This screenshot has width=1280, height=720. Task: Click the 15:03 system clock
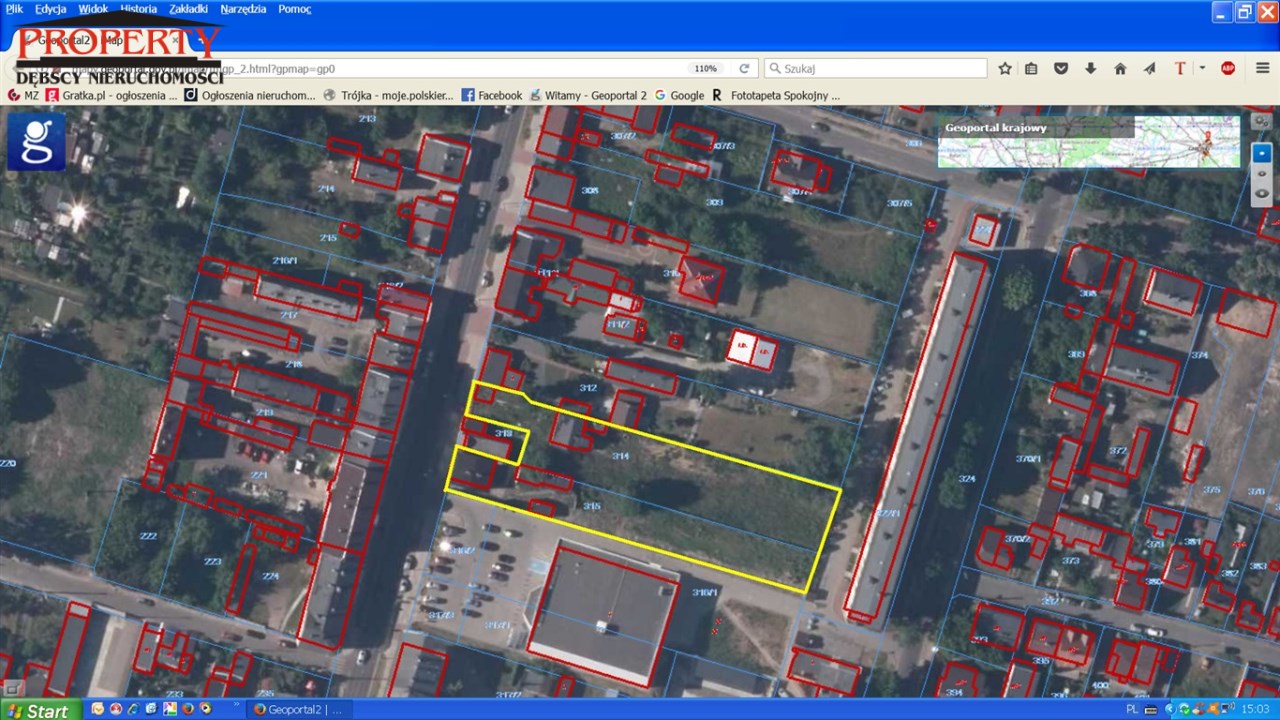tap(1256, 709)
